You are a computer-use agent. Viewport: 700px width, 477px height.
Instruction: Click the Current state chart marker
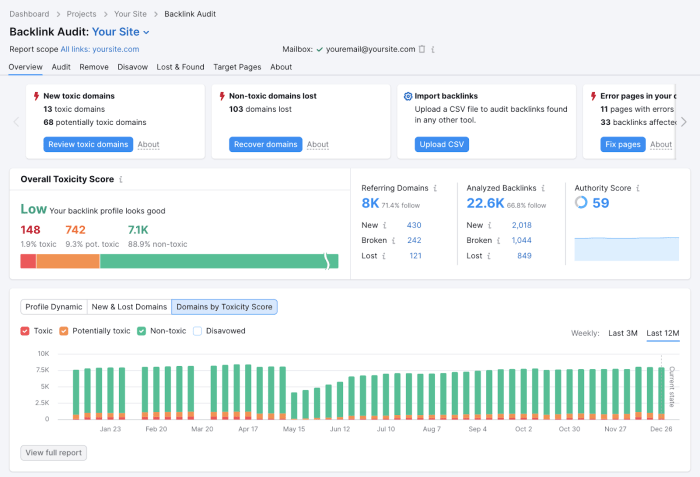[x=671, y=387]
